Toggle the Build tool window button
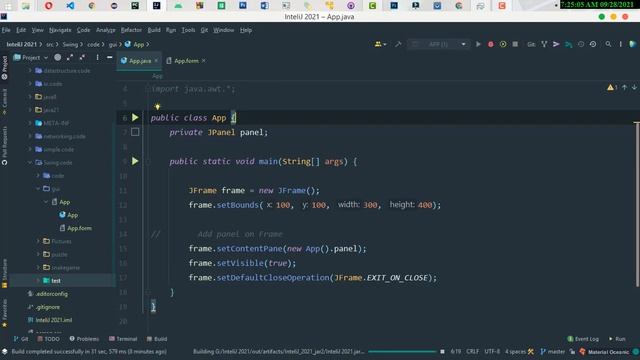Viewport: 640px width, 360px height. [x=157, y=339]
